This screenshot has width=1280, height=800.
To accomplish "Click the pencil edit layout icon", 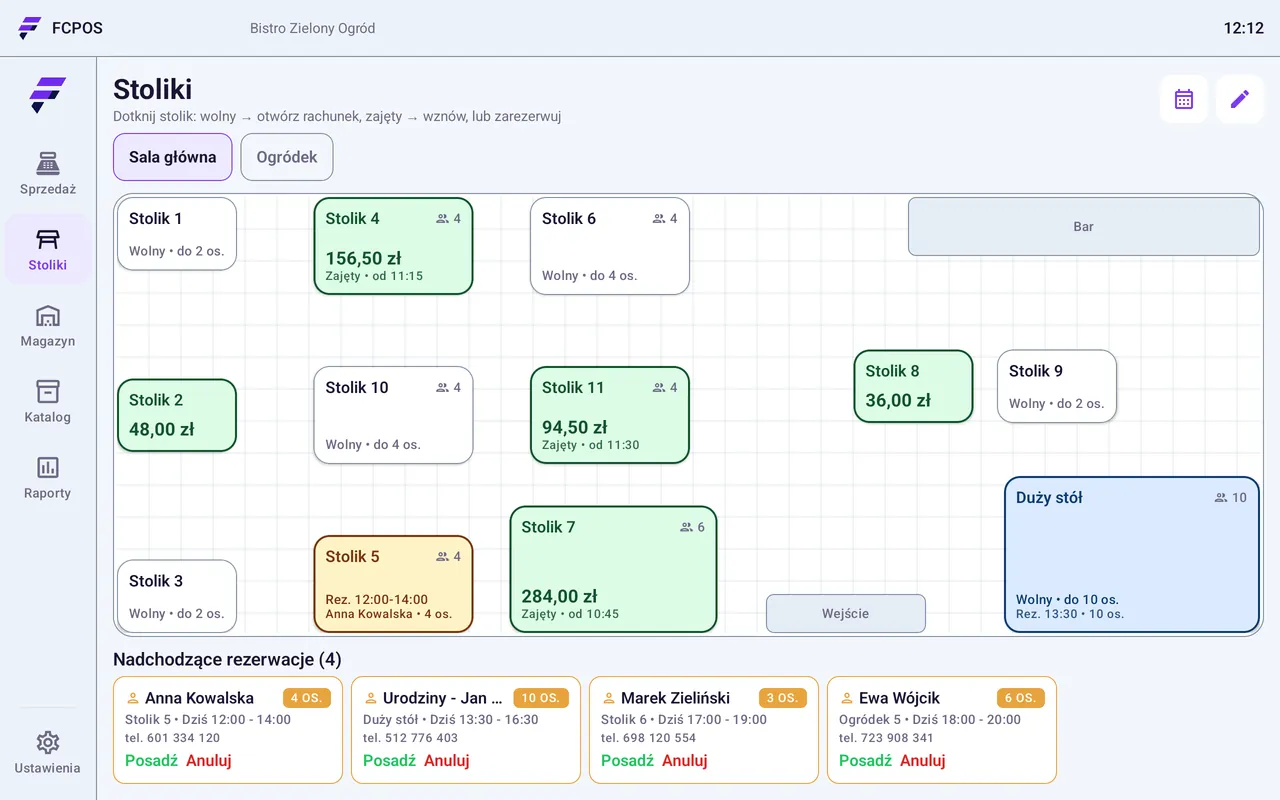I will (x=1240, y=99).
